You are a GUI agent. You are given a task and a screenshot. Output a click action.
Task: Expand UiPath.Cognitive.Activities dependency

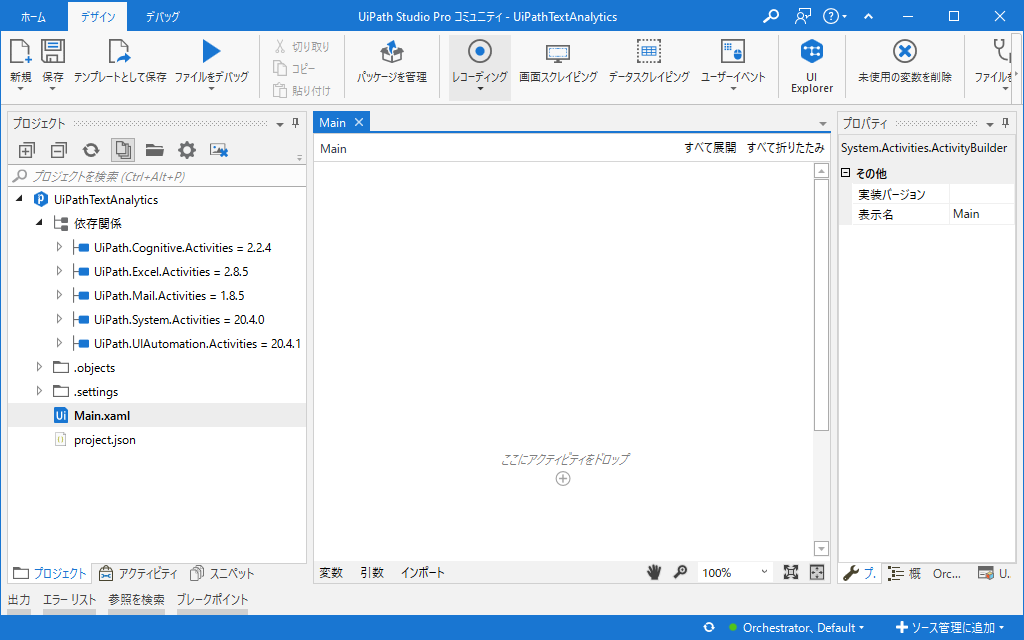[x=59, y=248]
